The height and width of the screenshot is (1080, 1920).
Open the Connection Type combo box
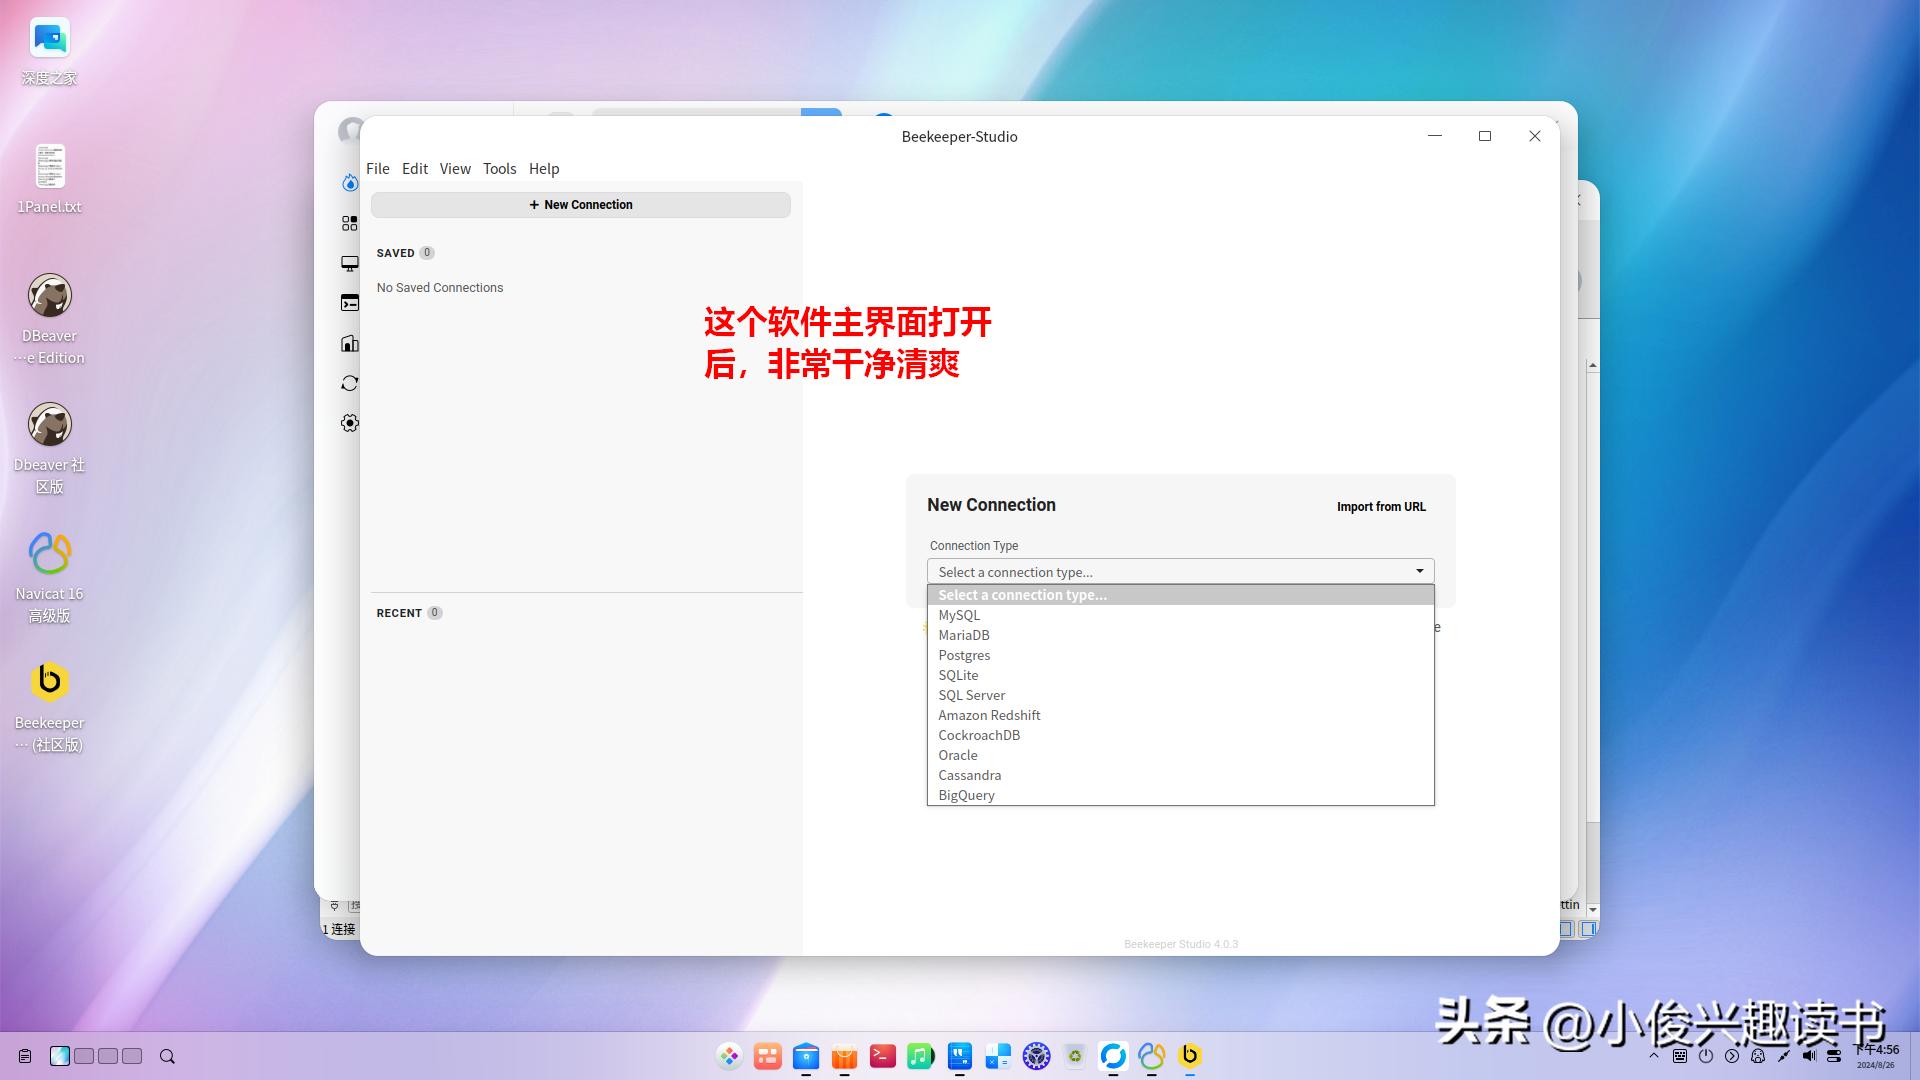1180,572
